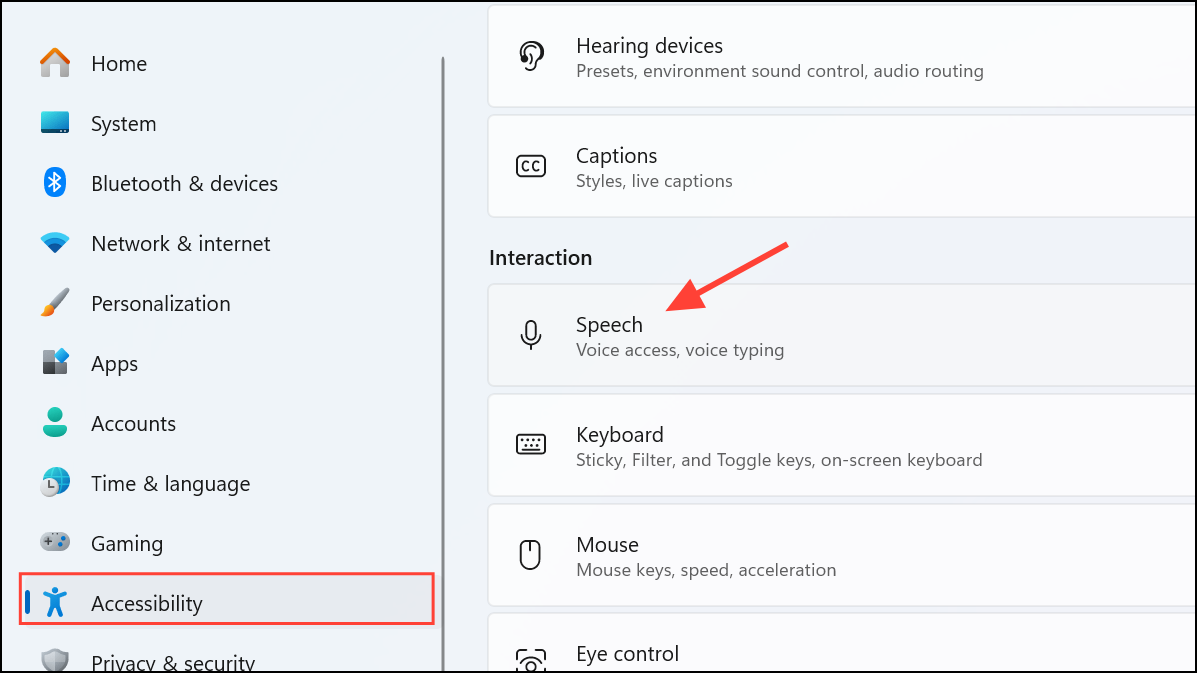Open the Keyboard title

(x=619, y=435)
